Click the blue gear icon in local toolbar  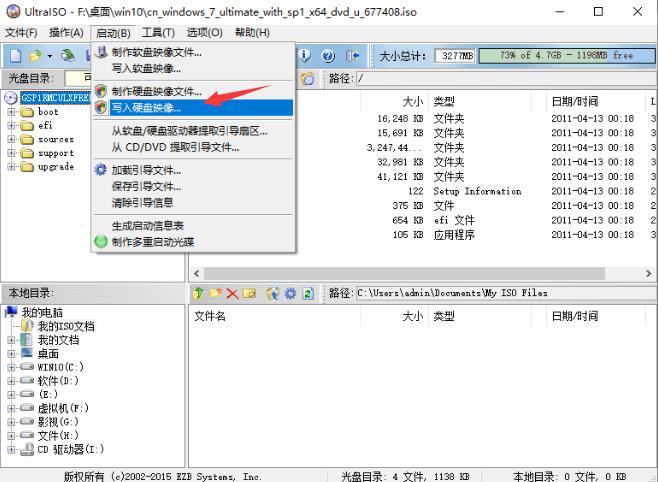(x=290, y=293)
